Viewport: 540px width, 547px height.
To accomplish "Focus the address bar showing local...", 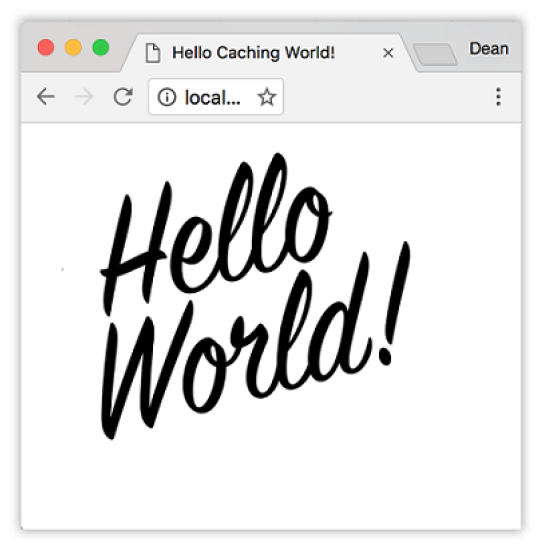I will click(x=216, y=97).
